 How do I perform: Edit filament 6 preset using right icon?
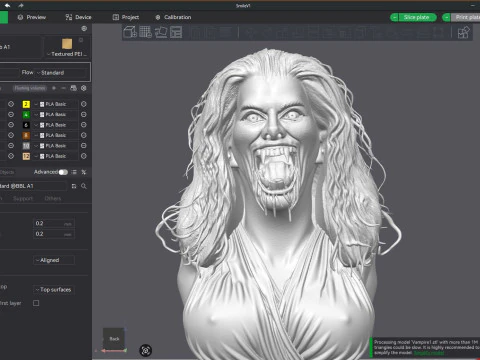84,125
